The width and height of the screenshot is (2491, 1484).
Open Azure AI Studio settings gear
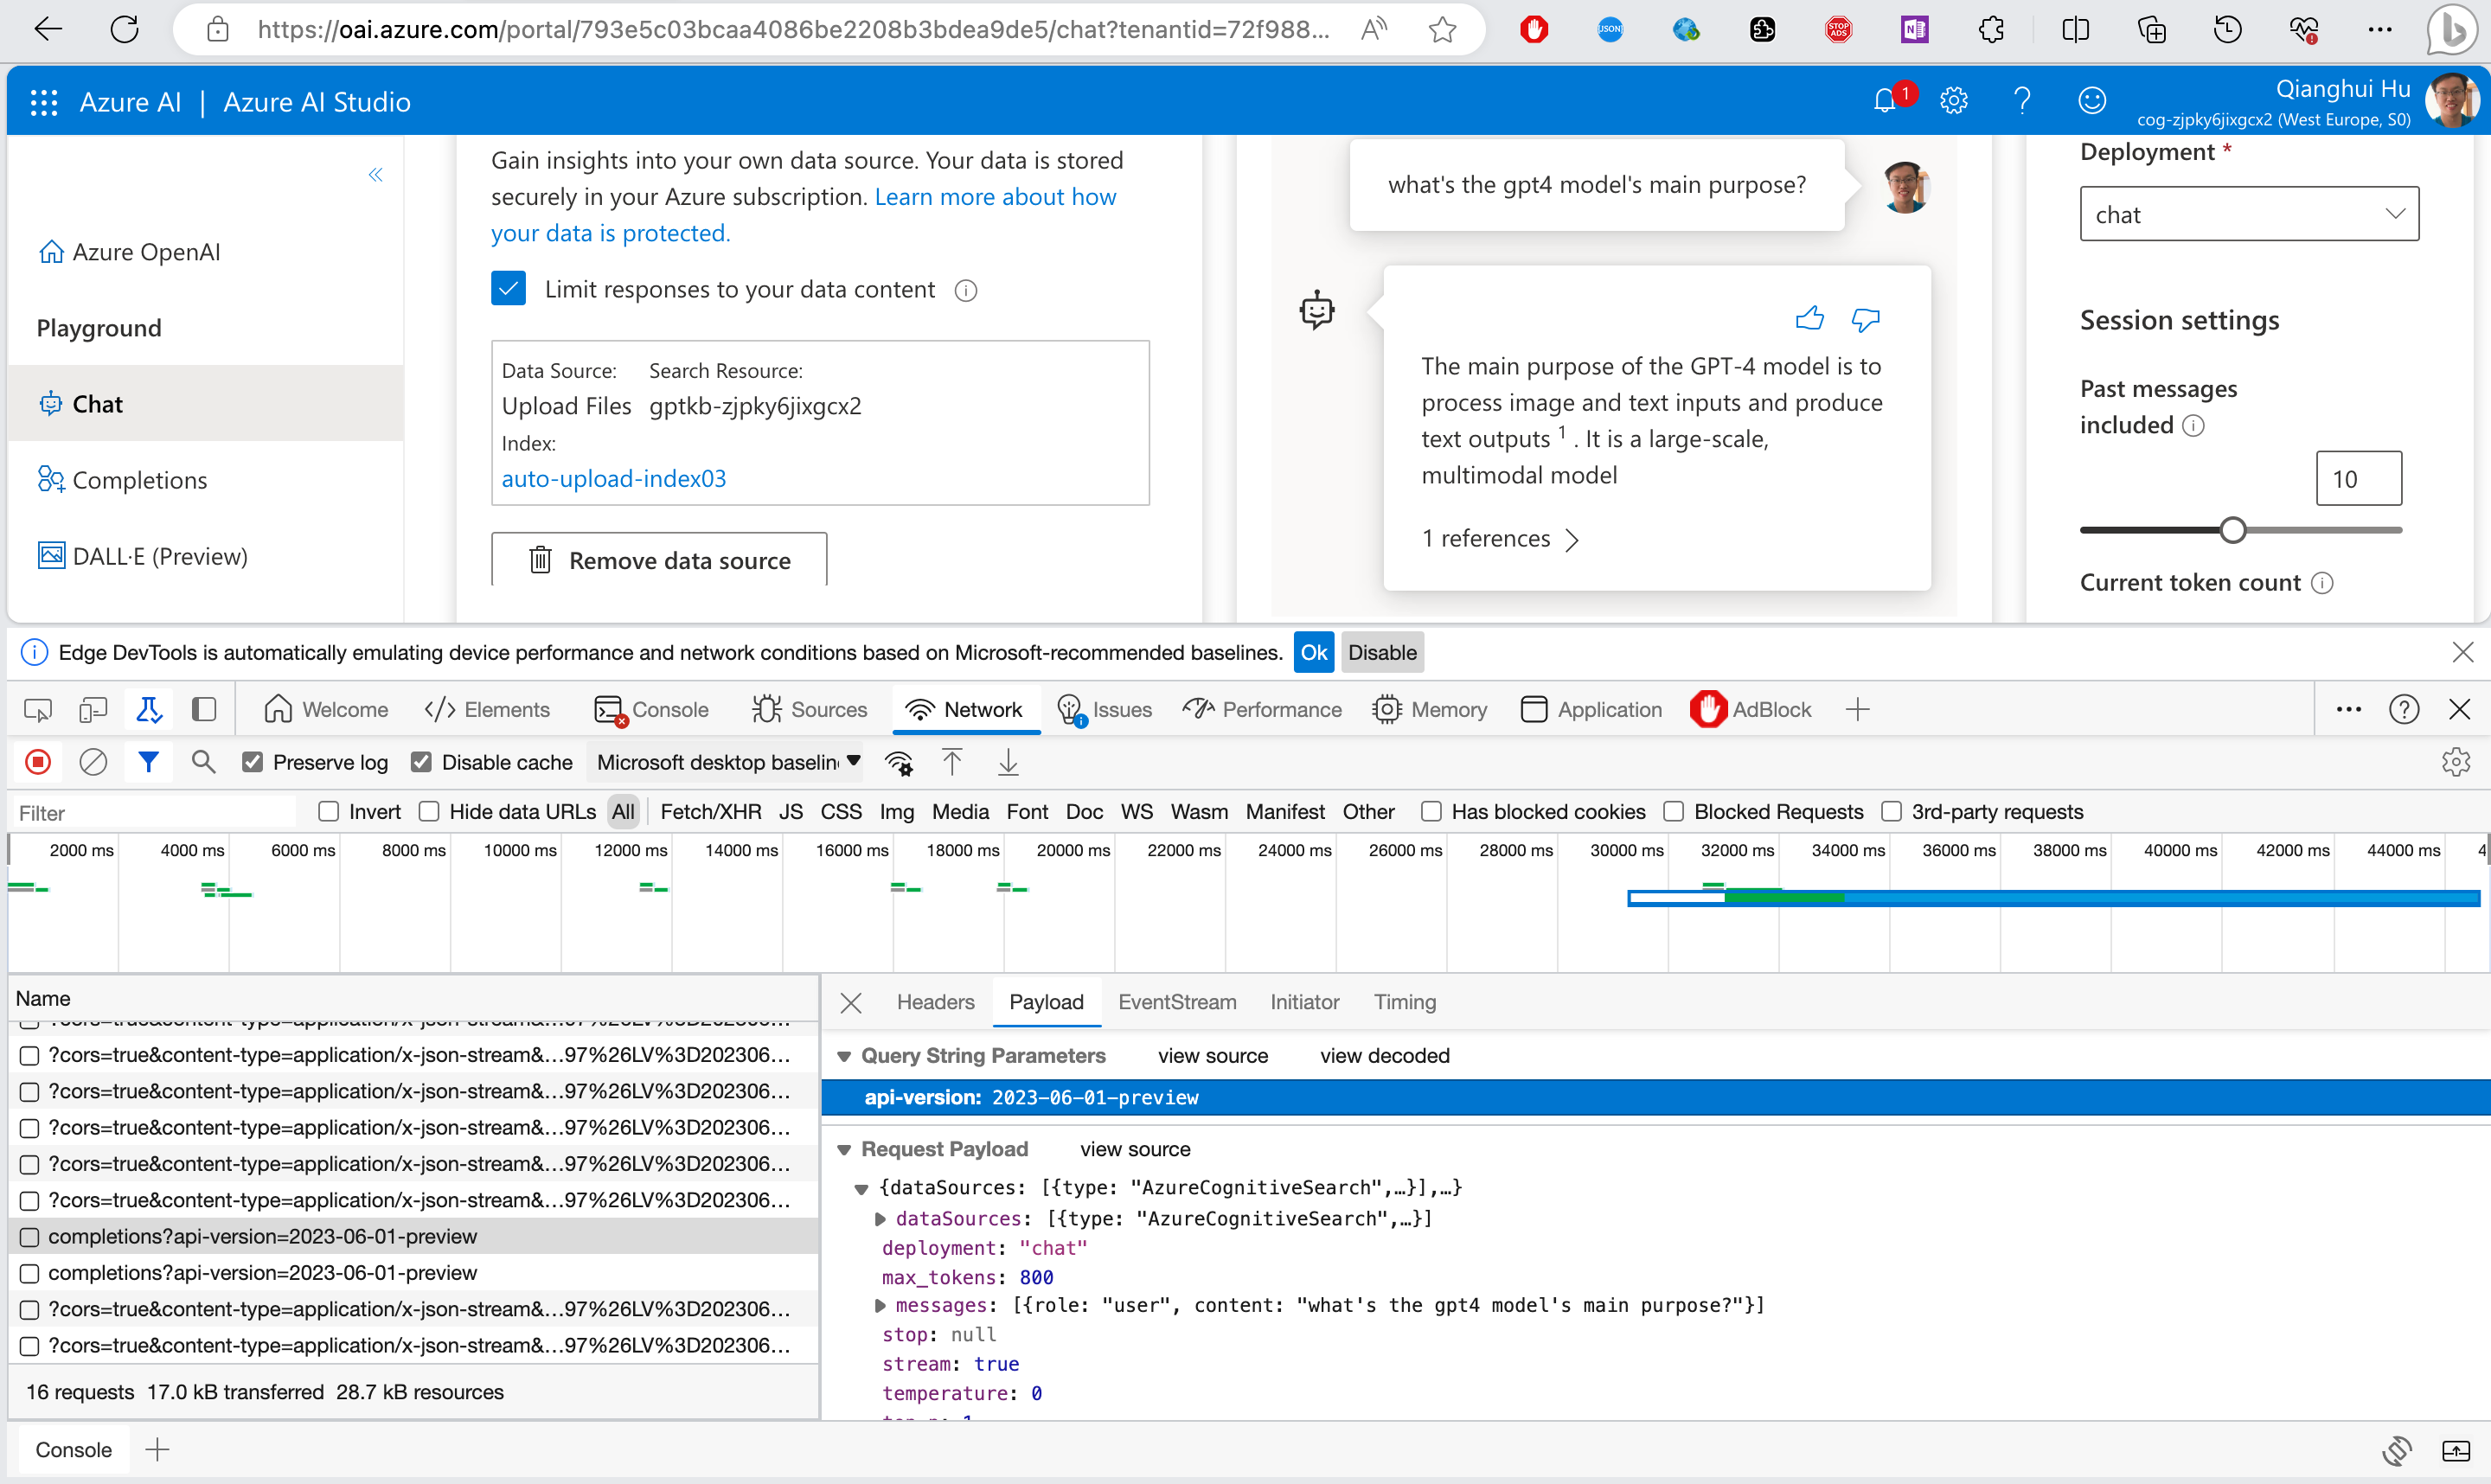click(1953, 101)
